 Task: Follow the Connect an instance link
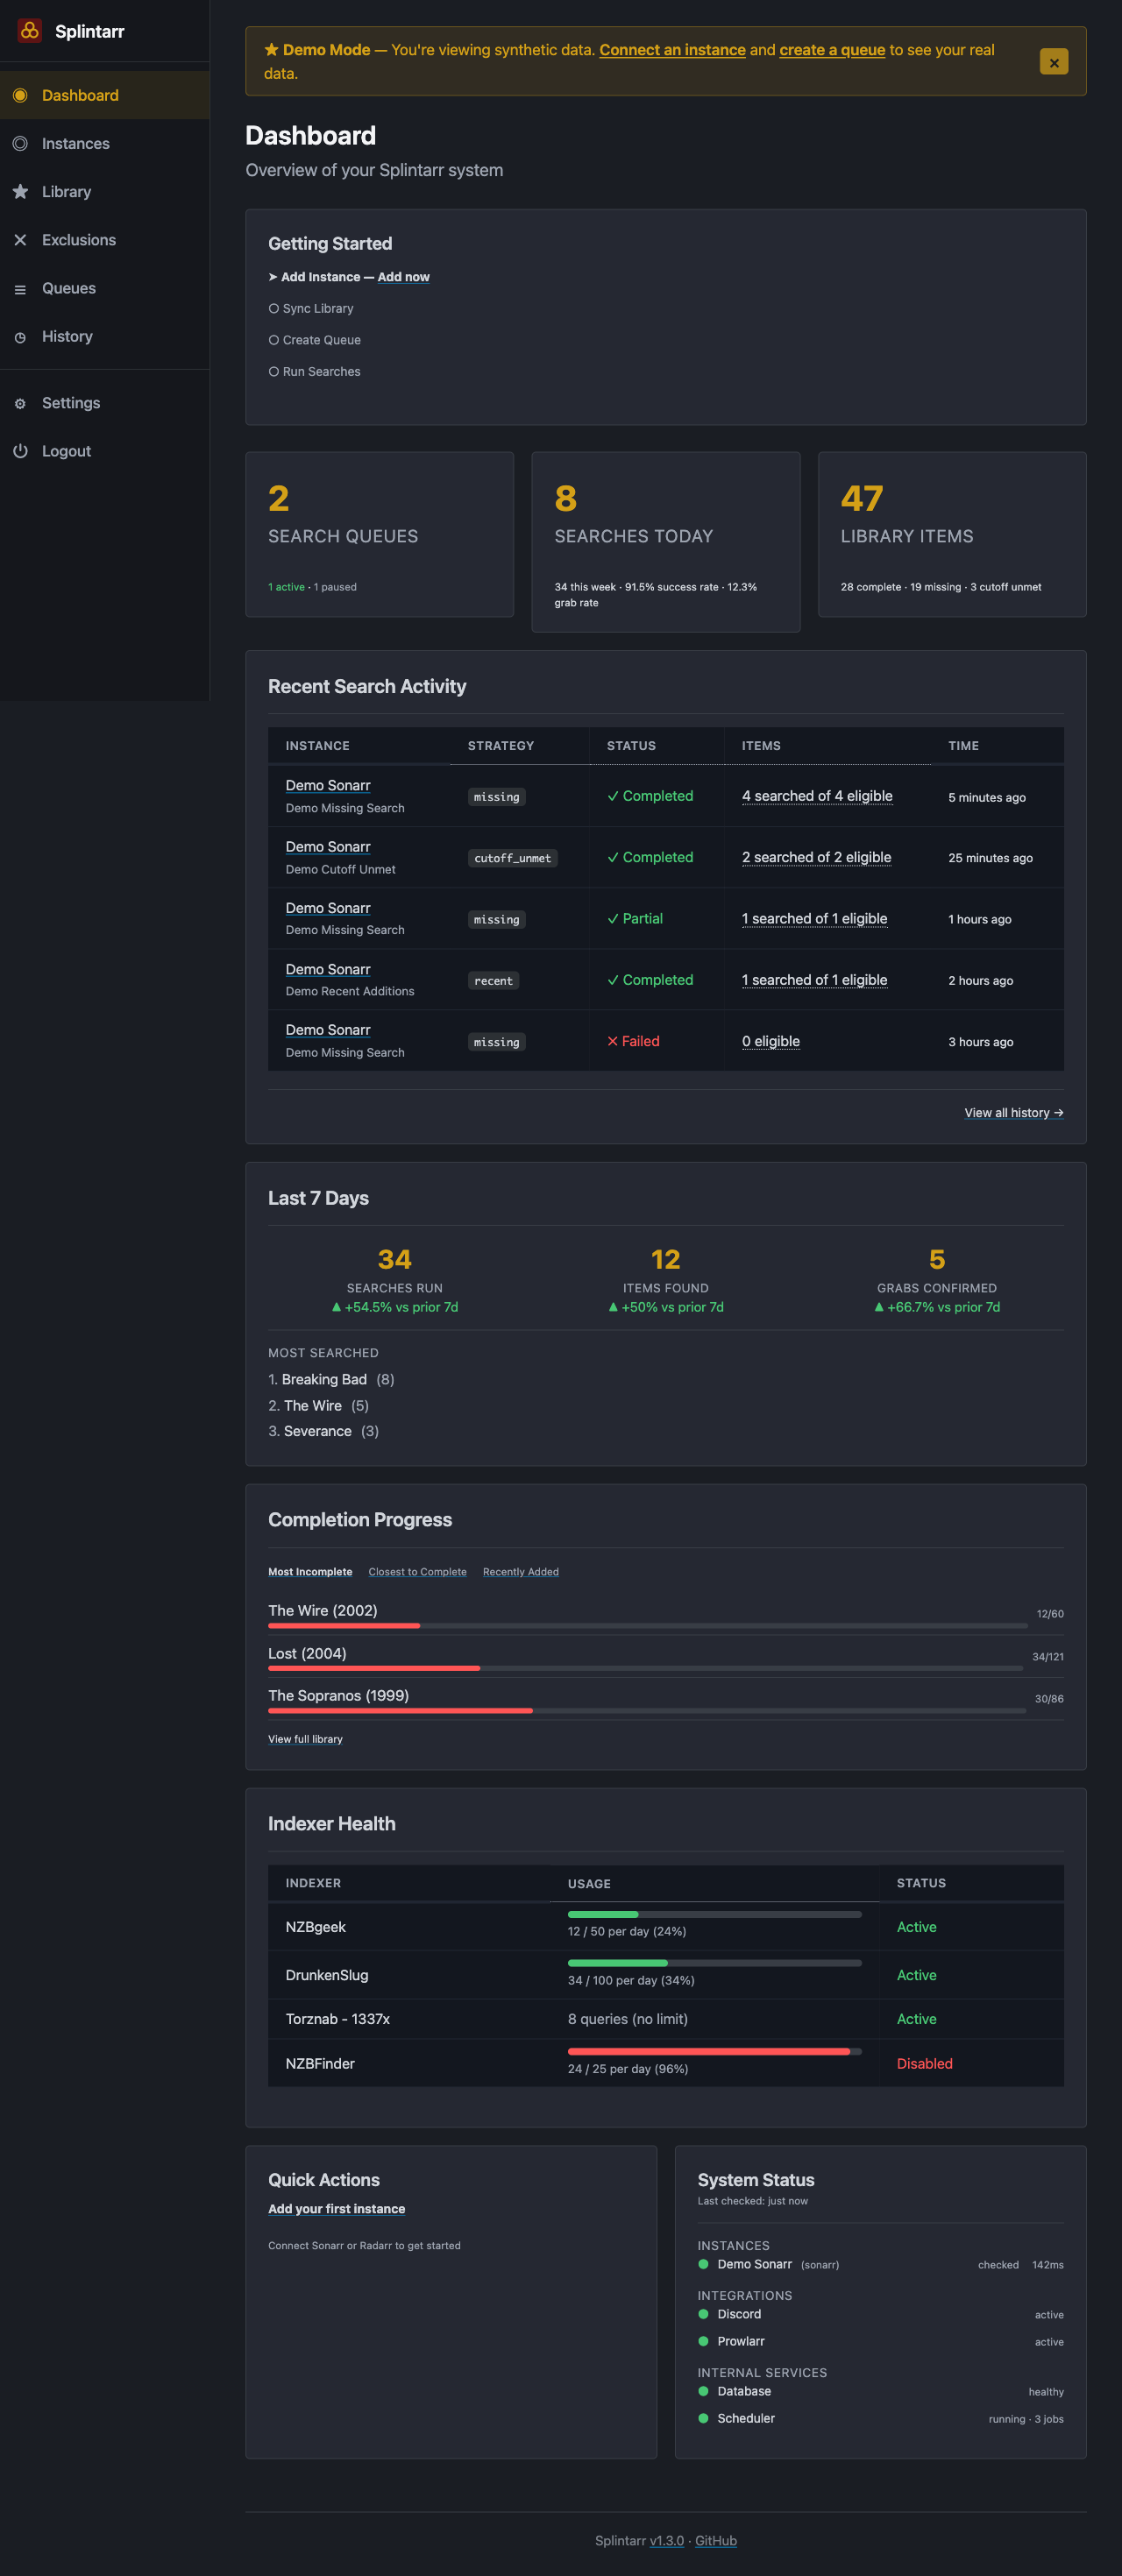672,50
